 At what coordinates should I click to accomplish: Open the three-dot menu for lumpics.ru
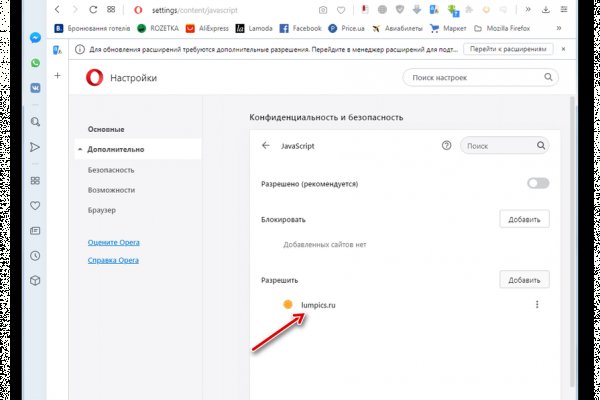coord(538,305)
